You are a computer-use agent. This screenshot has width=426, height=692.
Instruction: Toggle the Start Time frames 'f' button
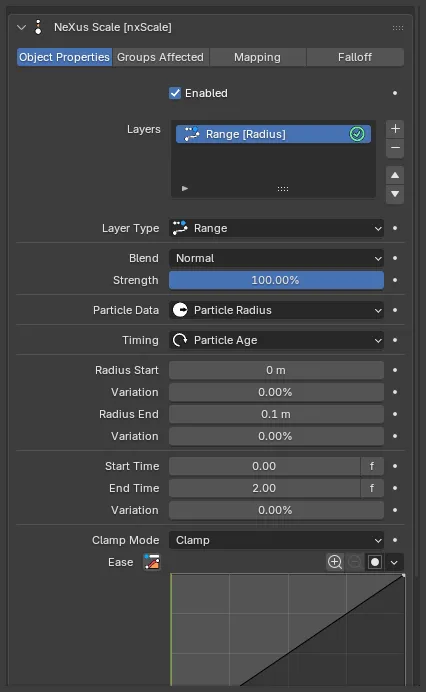coord(372,466)
